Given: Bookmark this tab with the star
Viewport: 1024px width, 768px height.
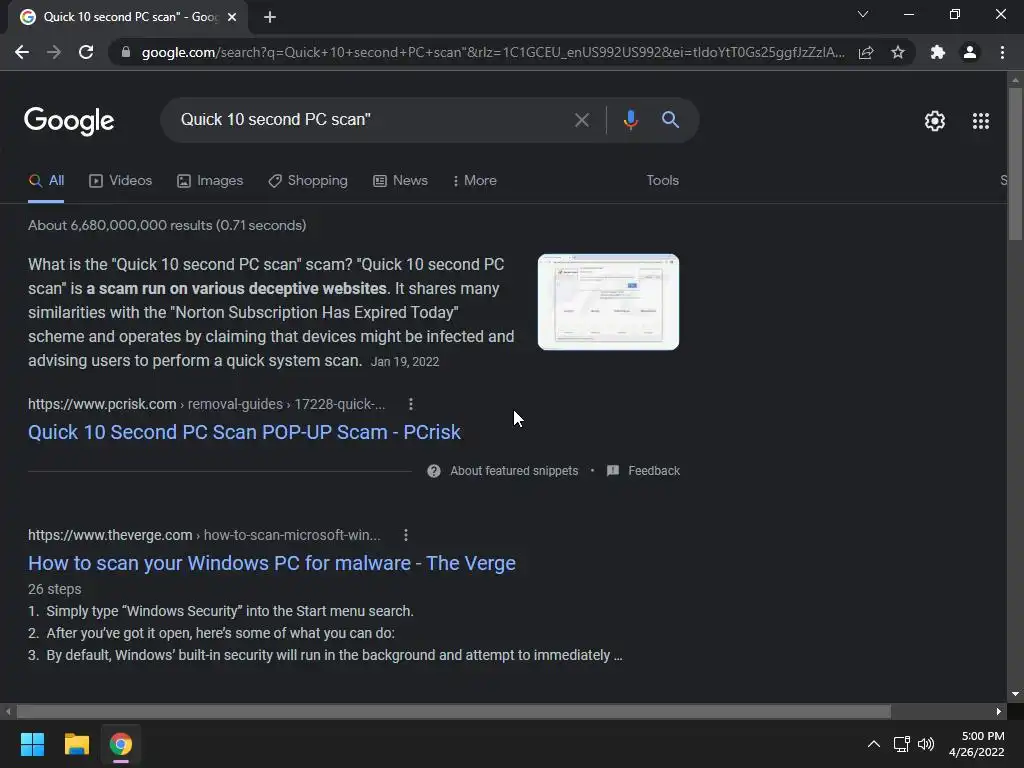Looking at the screenshot, I should [x=898, y=52].
